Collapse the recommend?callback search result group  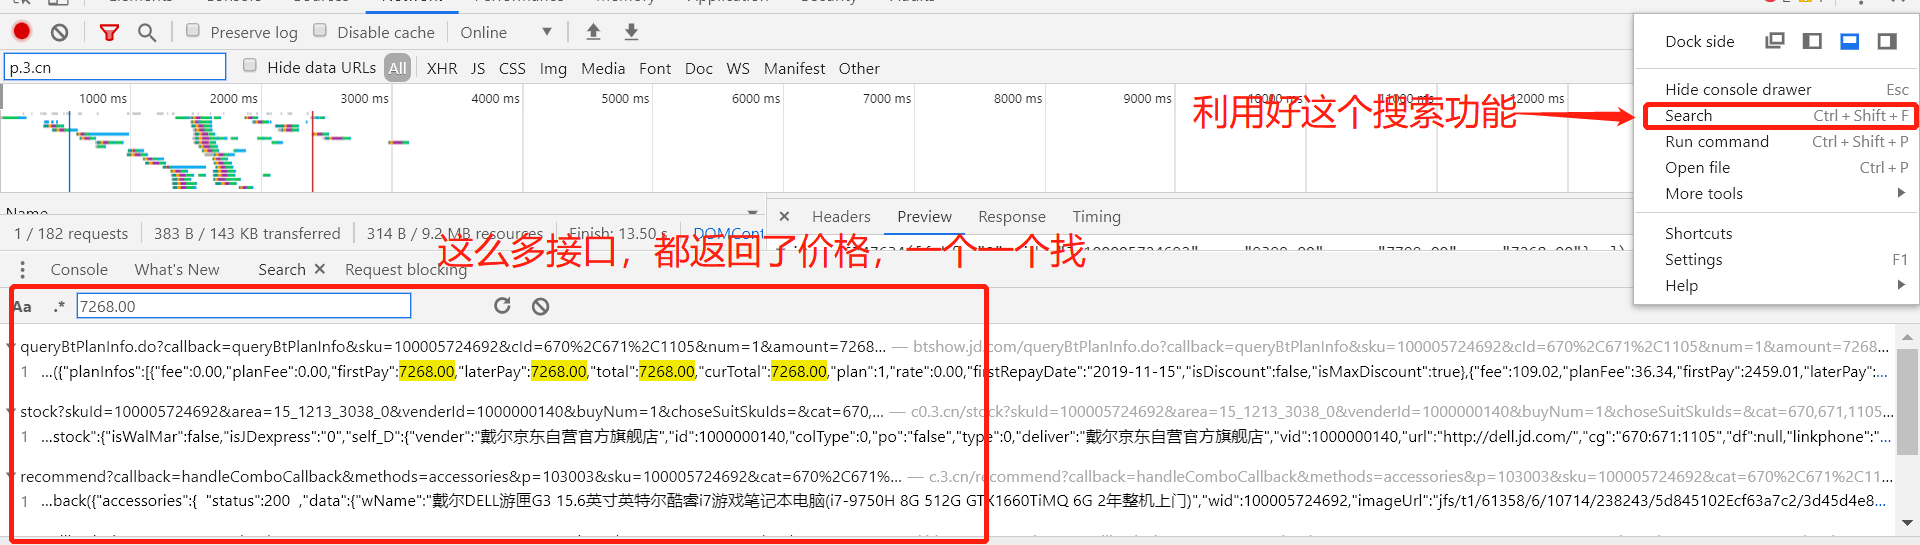[10, 477]
